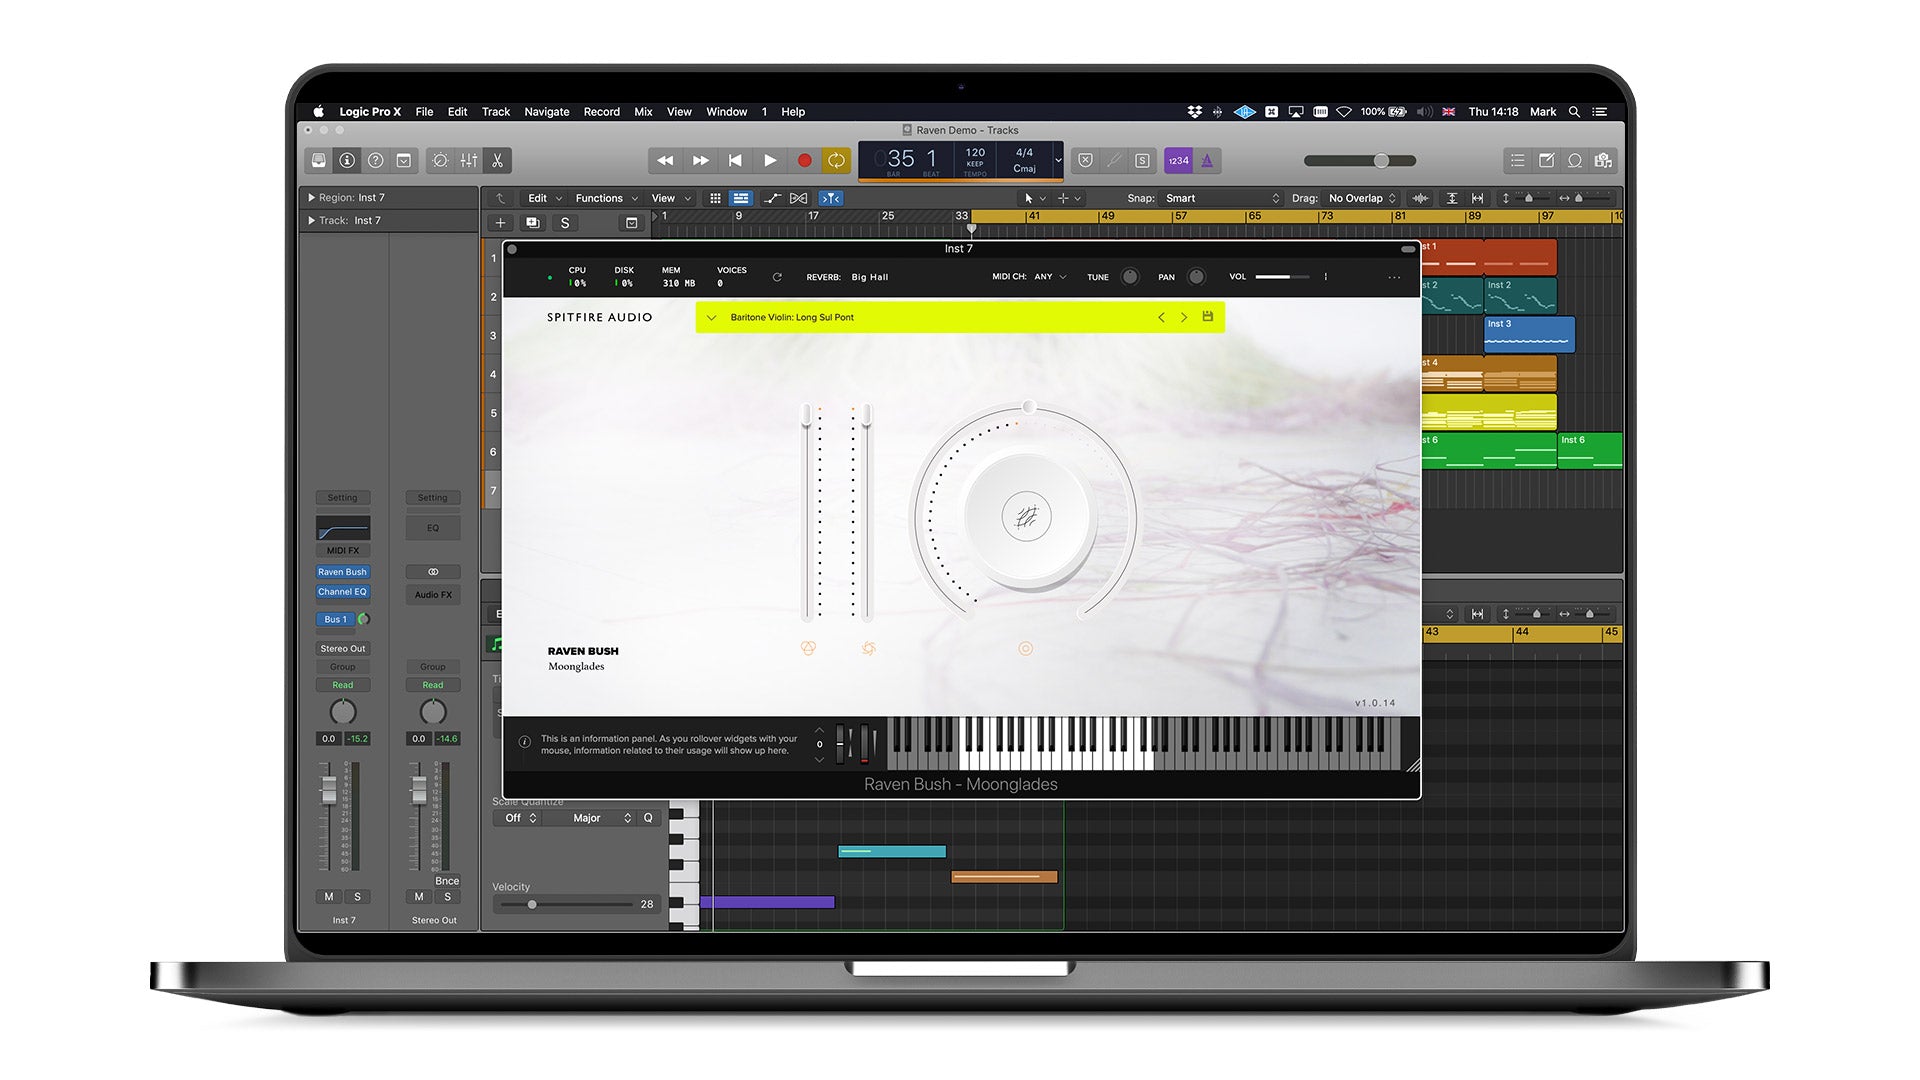Enable the metronome icon
Image resolution: width=1920 pixels, height=1080 pixels.
coord(1207,160)
